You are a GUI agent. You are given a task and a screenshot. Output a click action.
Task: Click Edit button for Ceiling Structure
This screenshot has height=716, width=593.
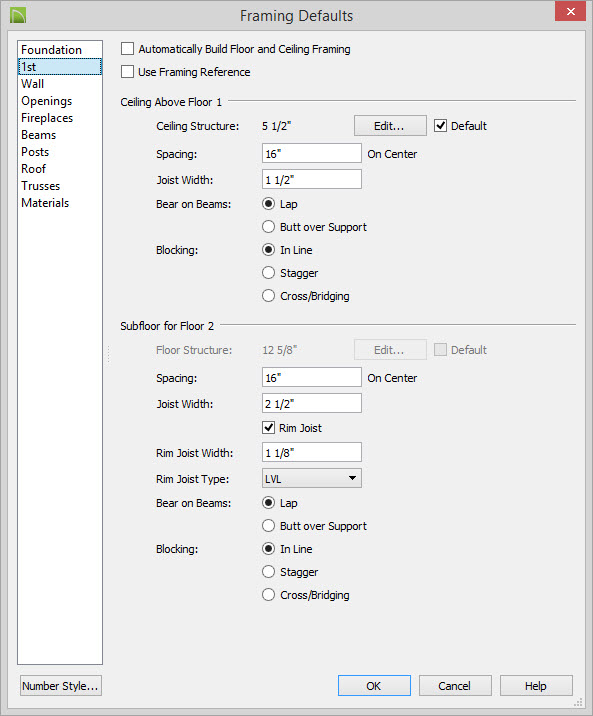390,126
